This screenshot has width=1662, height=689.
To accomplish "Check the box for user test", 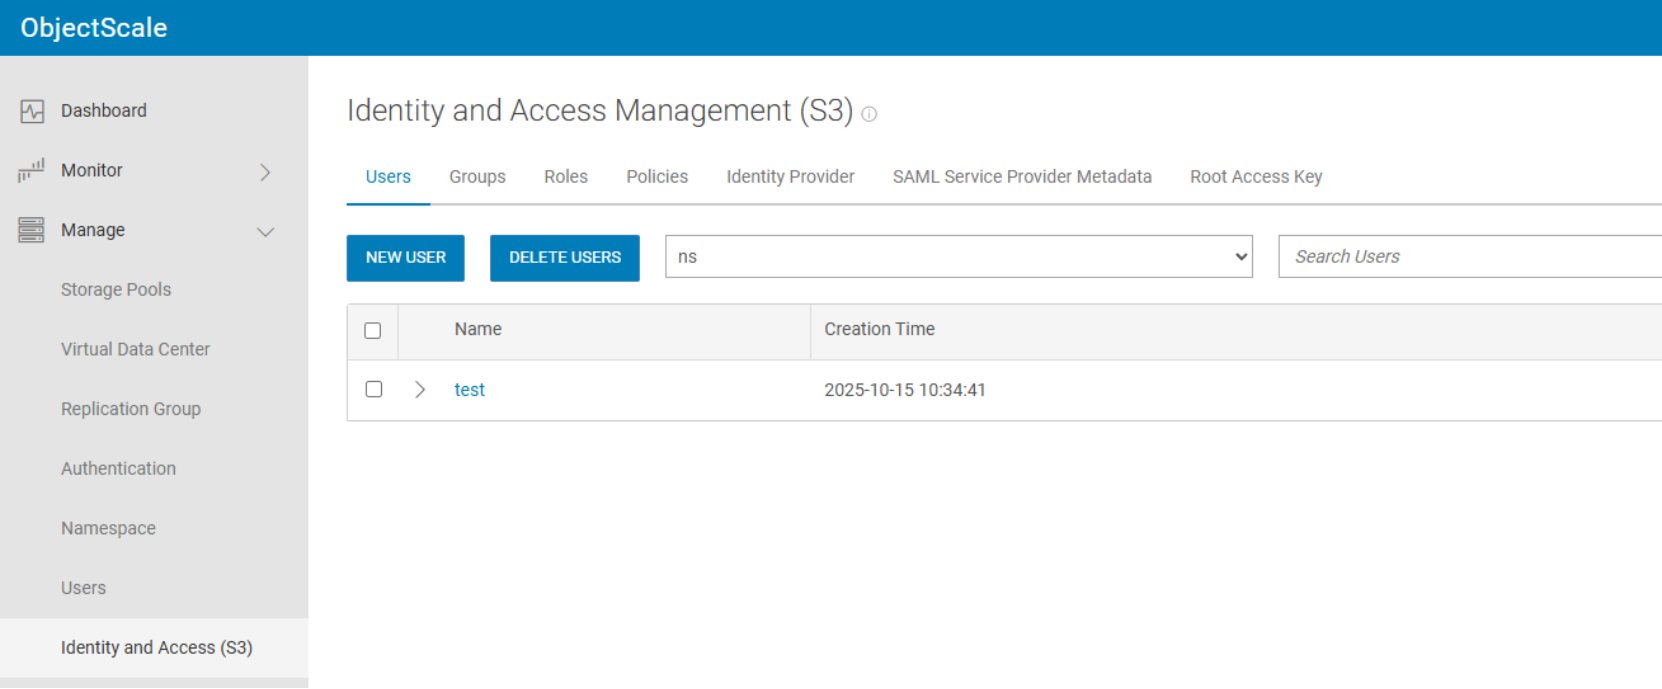I will click(374, 389).
